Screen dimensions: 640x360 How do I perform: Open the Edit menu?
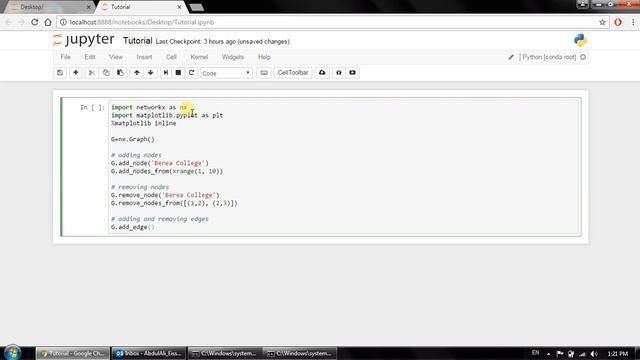[90, 57]
